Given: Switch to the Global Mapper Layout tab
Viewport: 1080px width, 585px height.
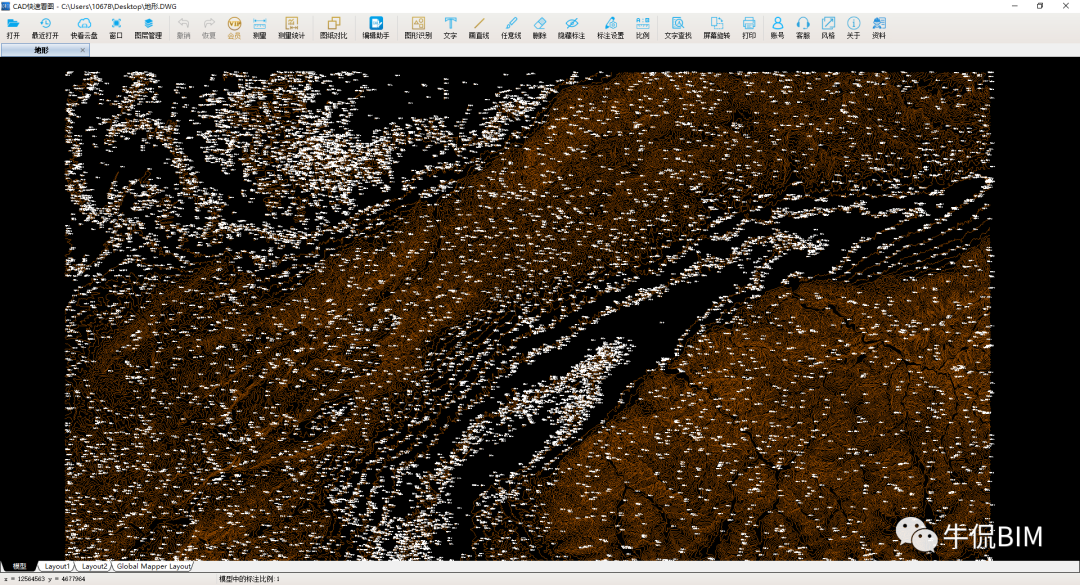Looking at the screenshot, I should pos(154,566).
